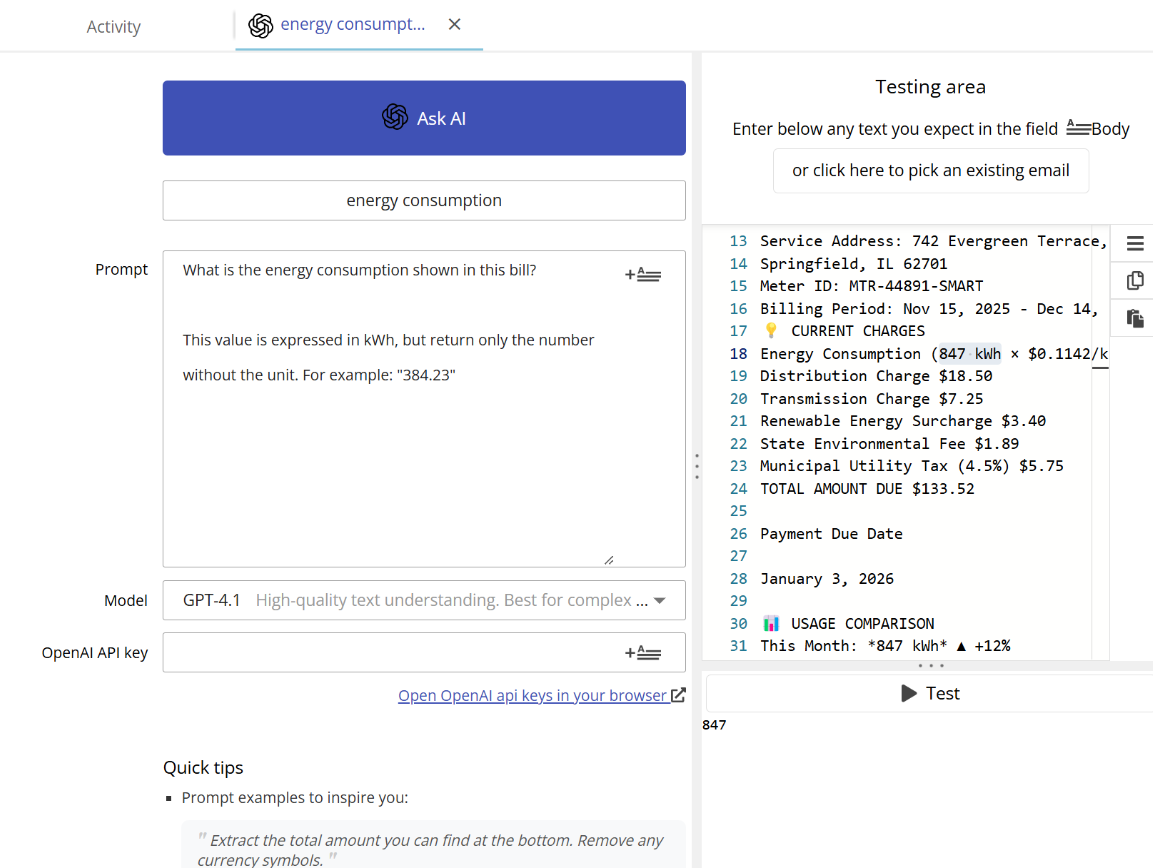The width and height of the screenshot is (1153, 868).
Task: Open the hamburger menu in the email preview panel
Action: coord(1133,243)
